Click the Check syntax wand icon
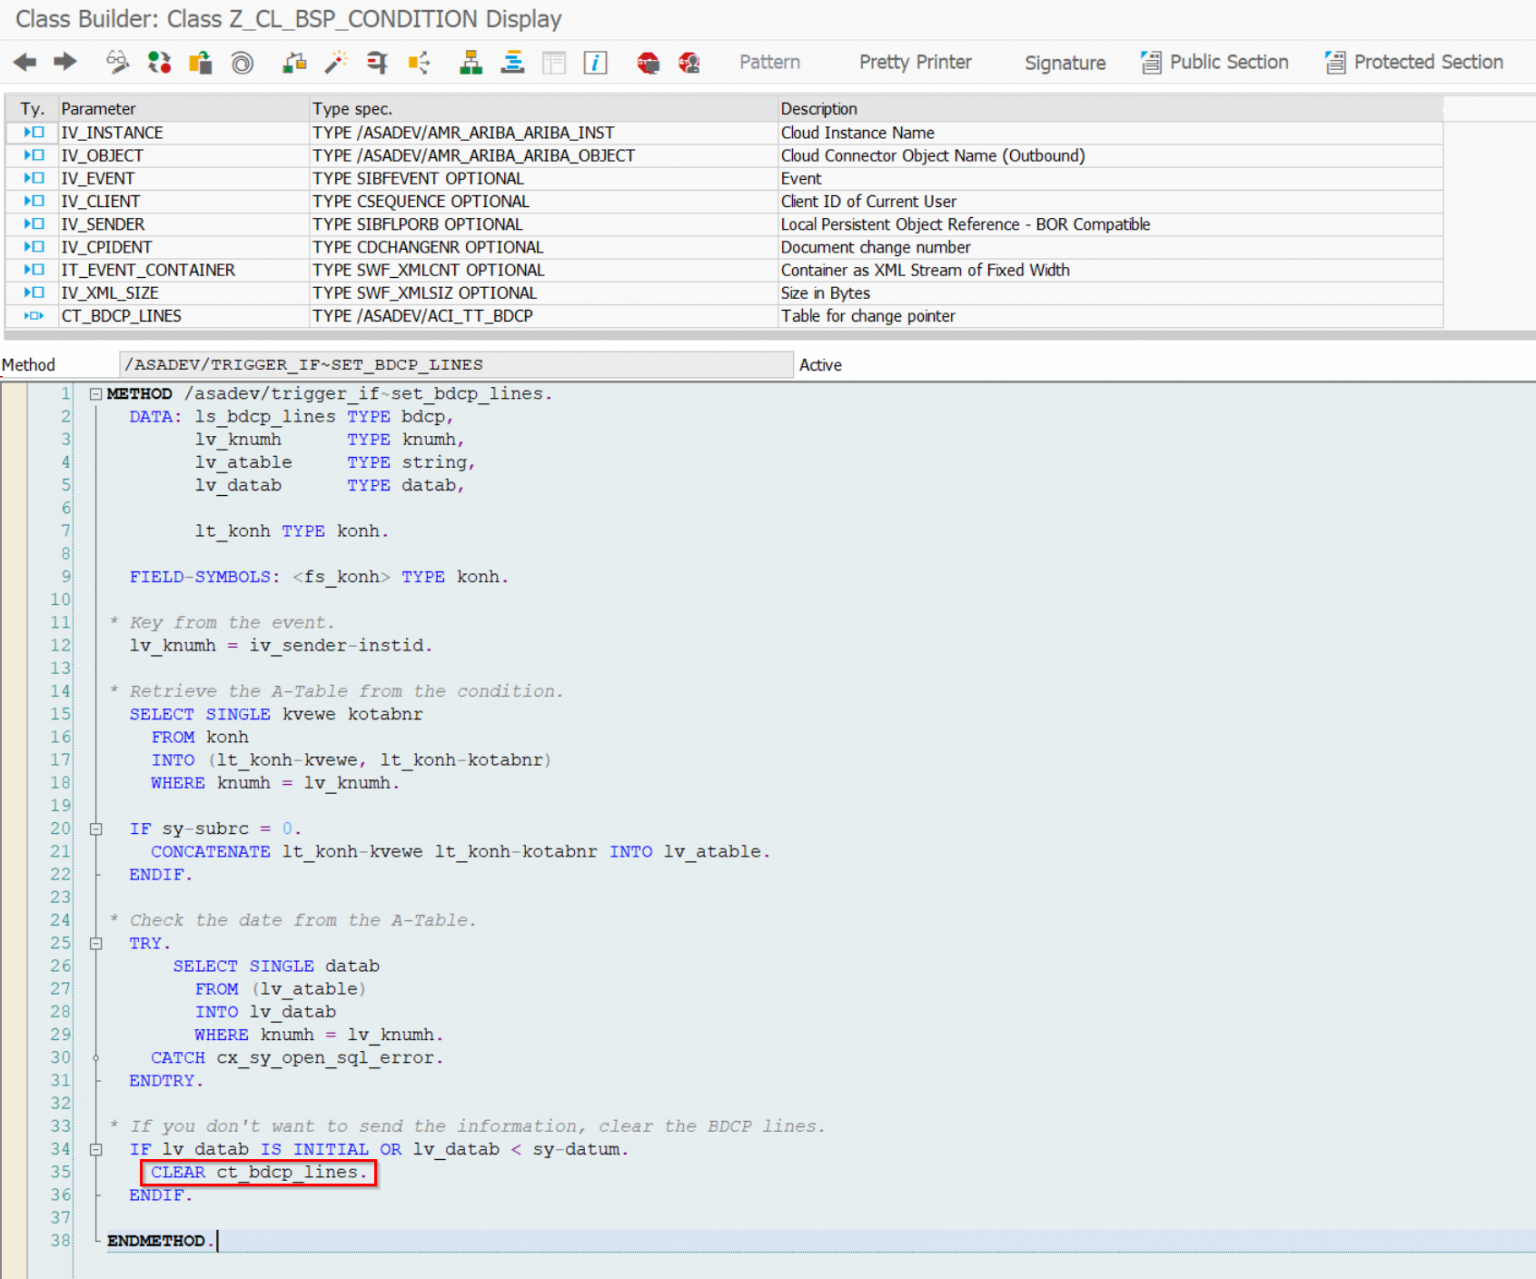1536x1279 pixels. click(x=335, y=63)
